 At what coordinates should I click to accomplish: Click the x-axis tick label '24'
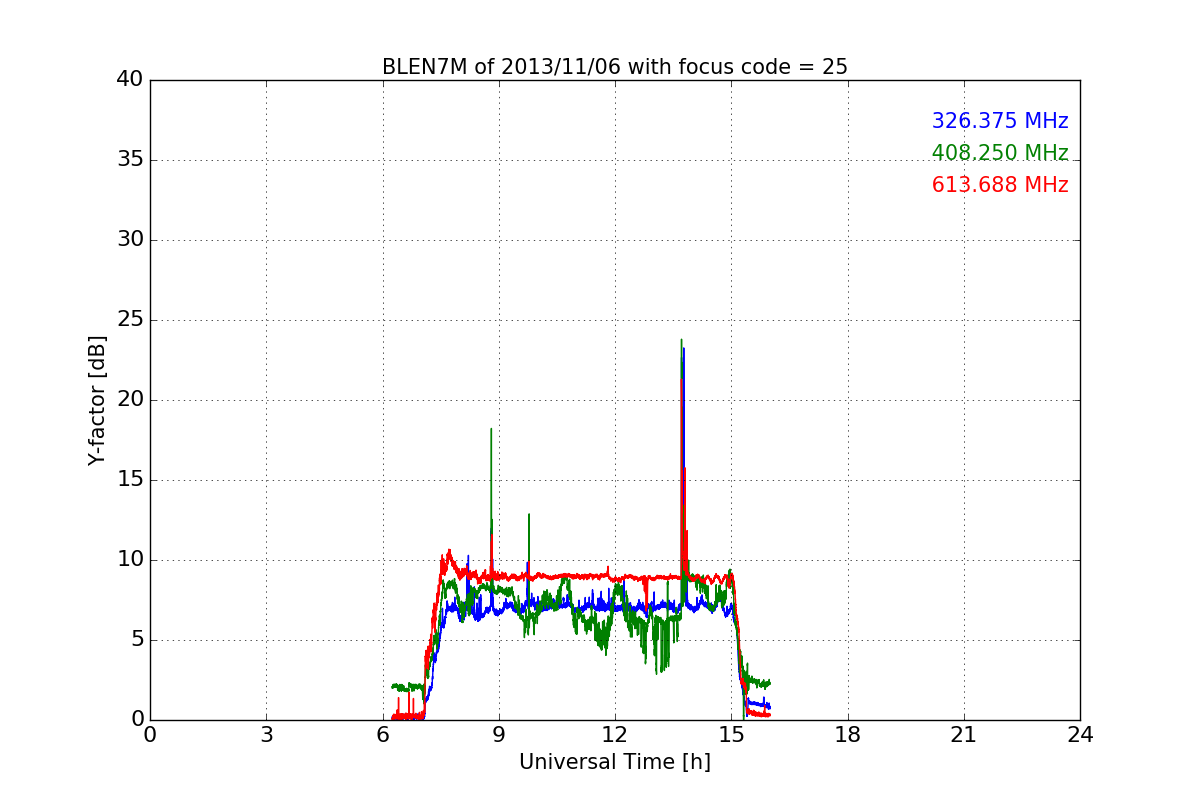[x=1080, y=735]
